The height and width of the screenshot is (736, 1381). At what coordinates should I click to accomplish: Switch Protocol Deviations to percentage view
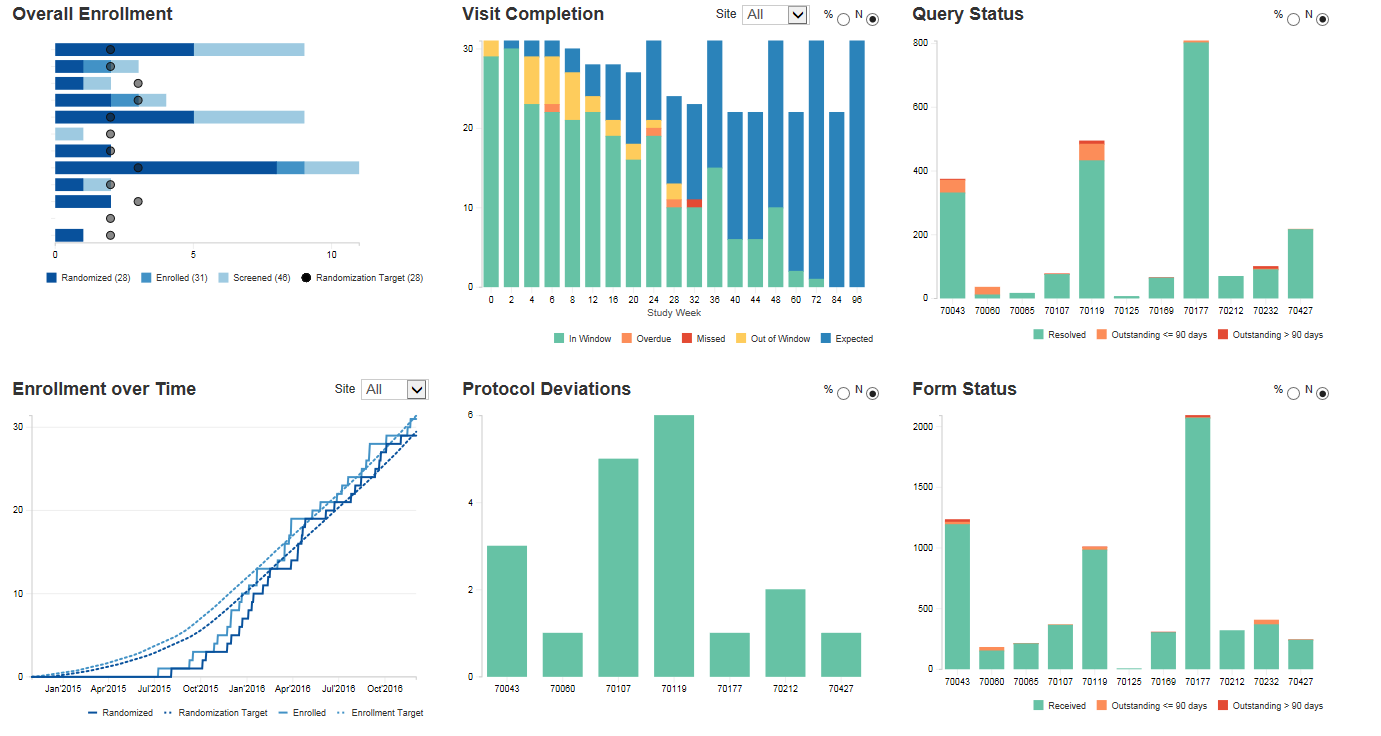pos(843,392)
